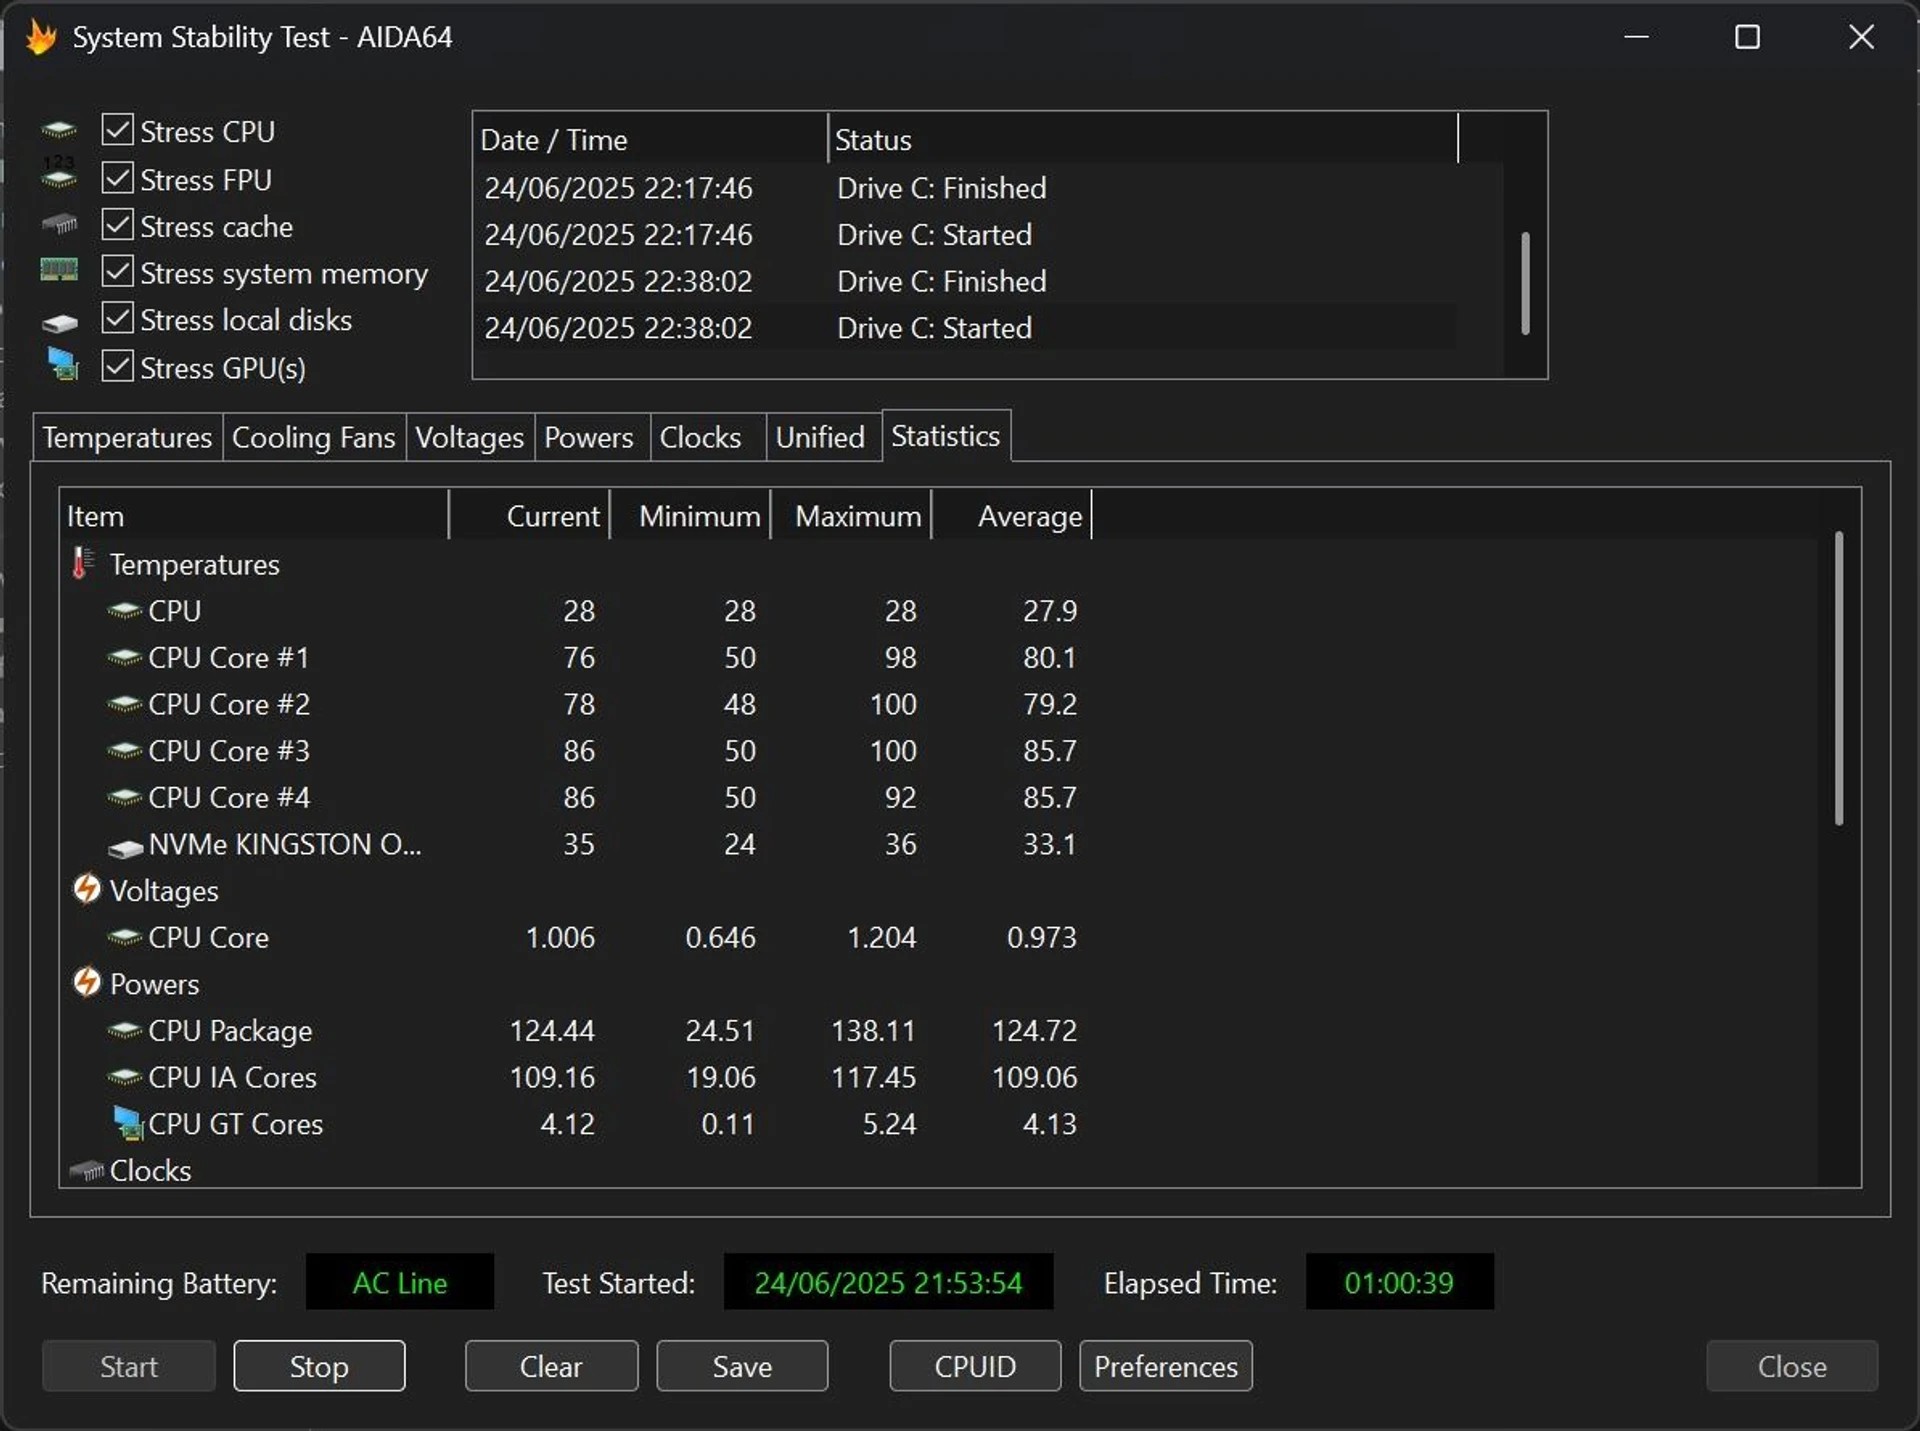Toggle the Stress system memory checkbox
The height and width of the screenshot is (1431, 1920).
click(x=118, y=270)
